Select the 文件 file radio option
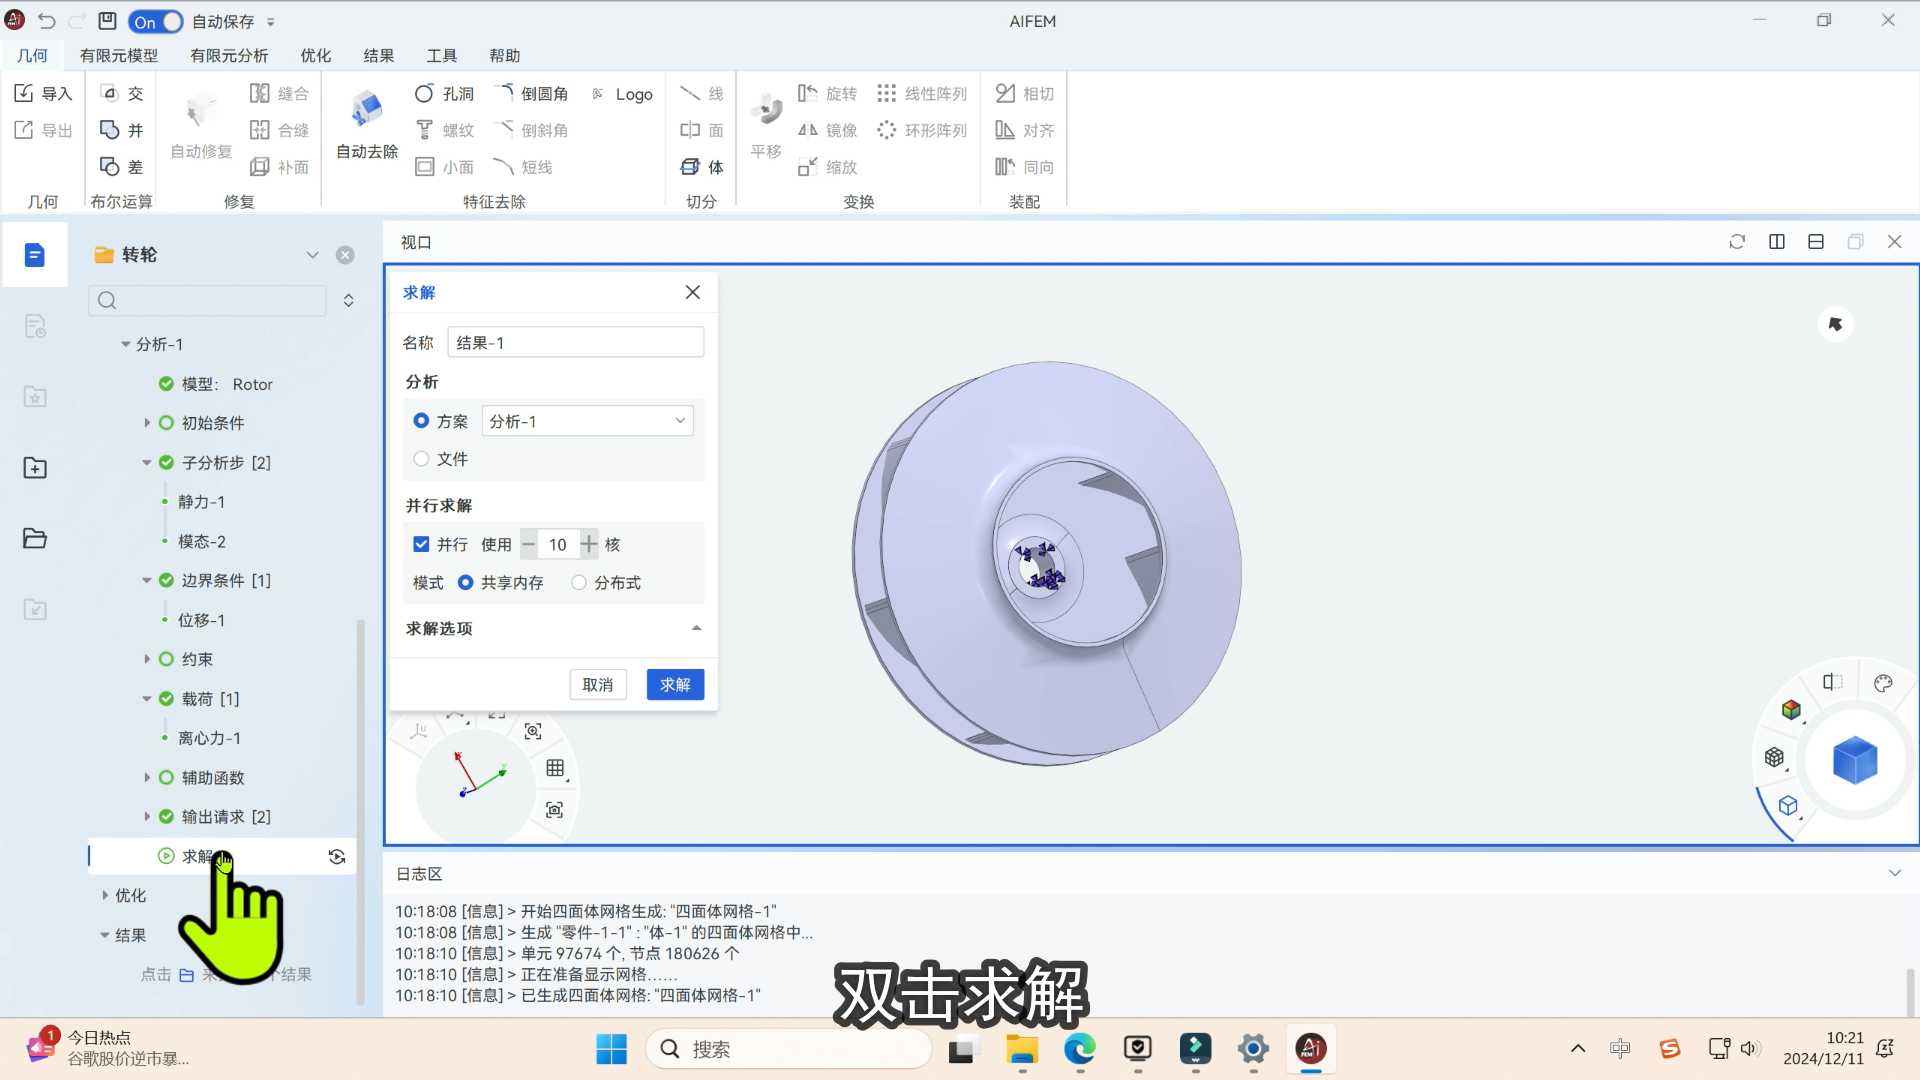Viewport: 1920px width, 1080px height. tap(421, 459)
